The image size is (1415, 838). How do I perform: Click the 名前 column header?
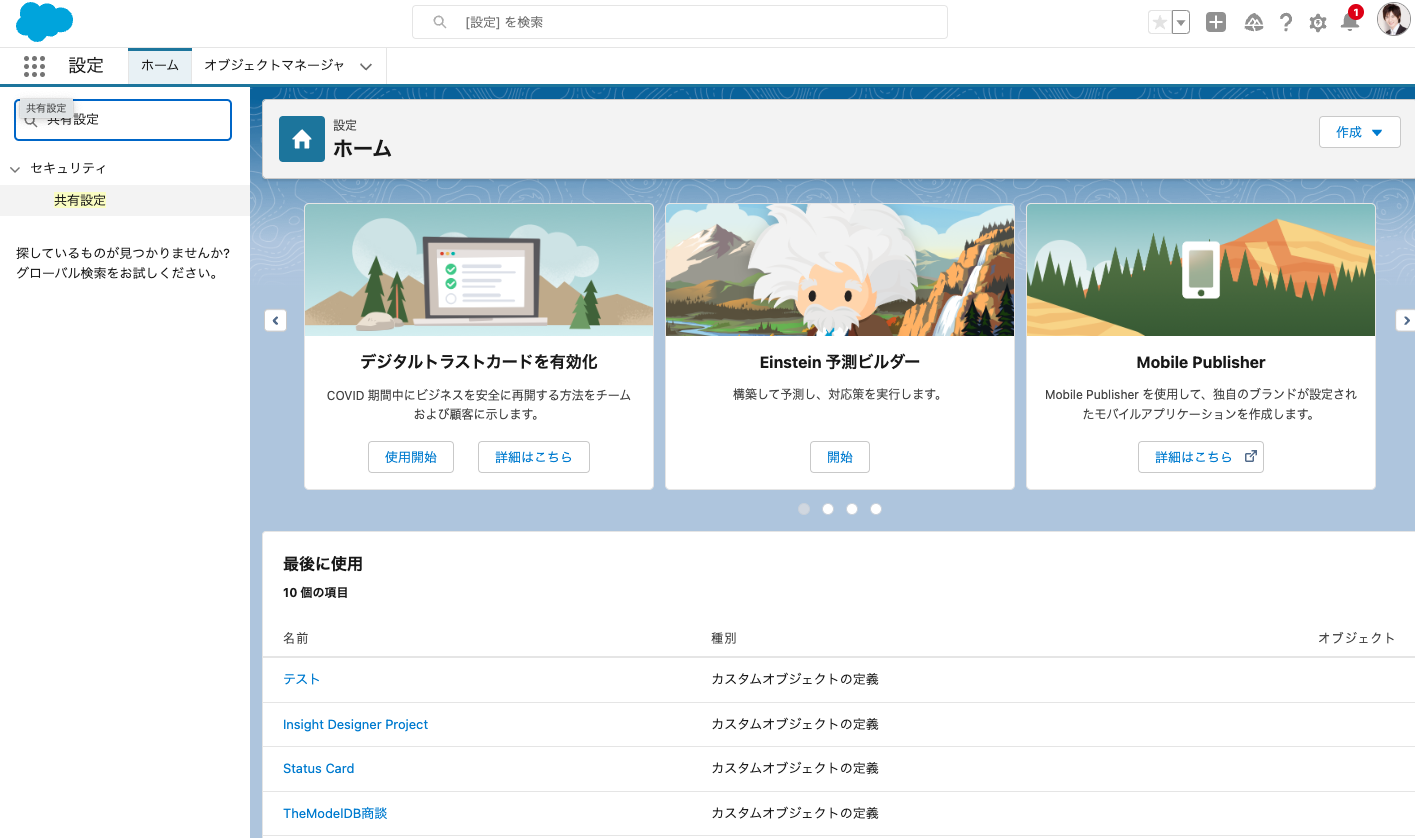tap(296, 638)
